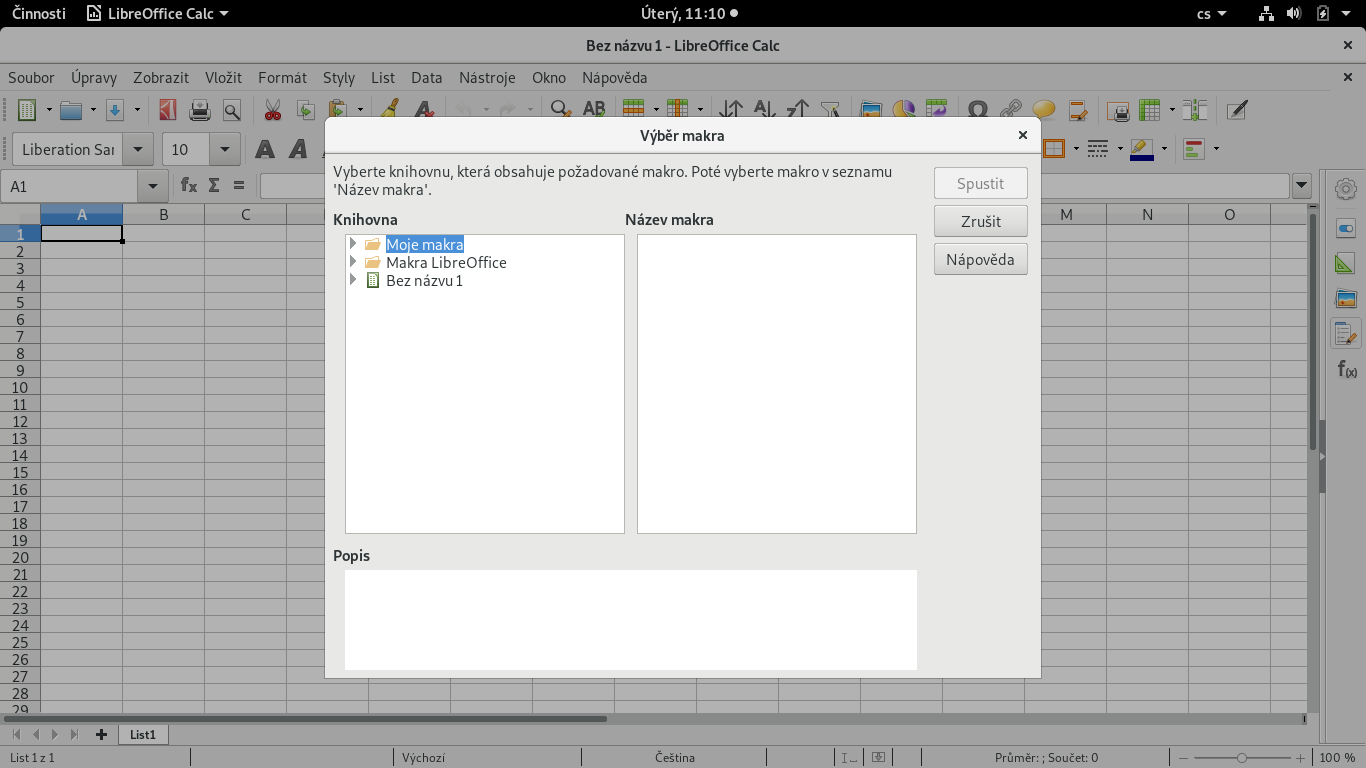Click the Sort Ascending icon
Image resolution: width=1366 pixels, height=768 pixels.
765,110
